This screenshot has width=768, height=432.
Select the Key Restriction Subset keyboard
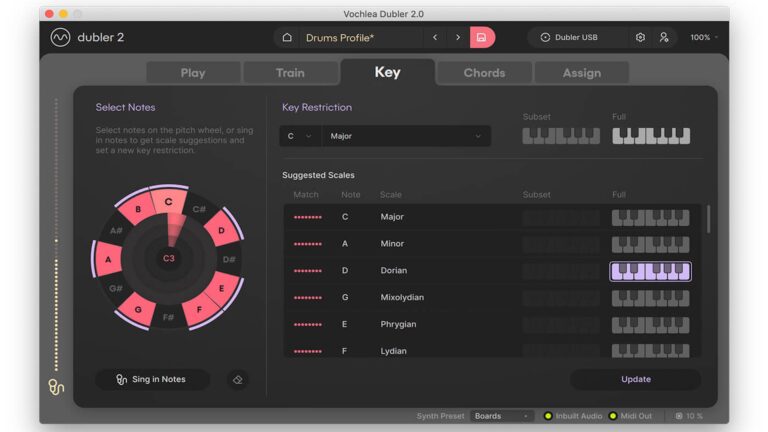(561, 136)
